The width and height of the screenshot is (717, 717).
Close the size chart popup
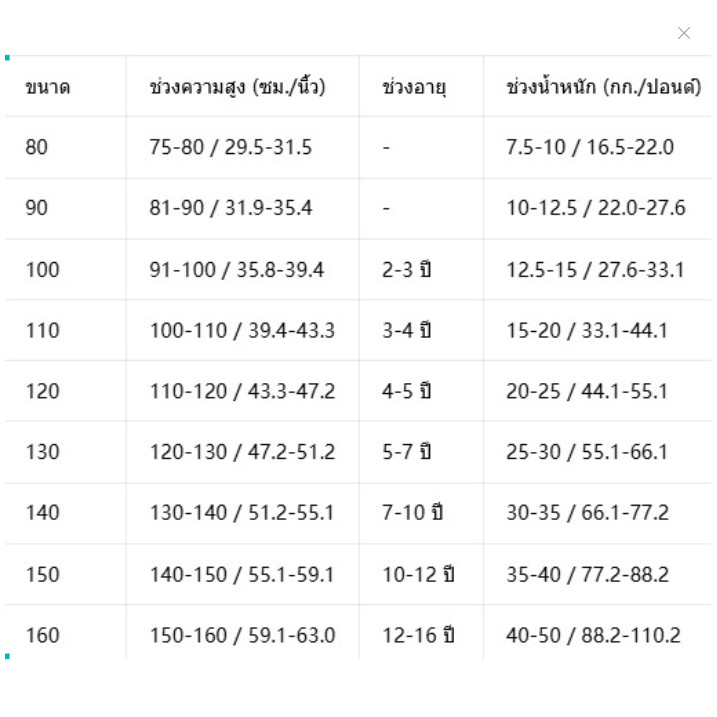point(684,33)
